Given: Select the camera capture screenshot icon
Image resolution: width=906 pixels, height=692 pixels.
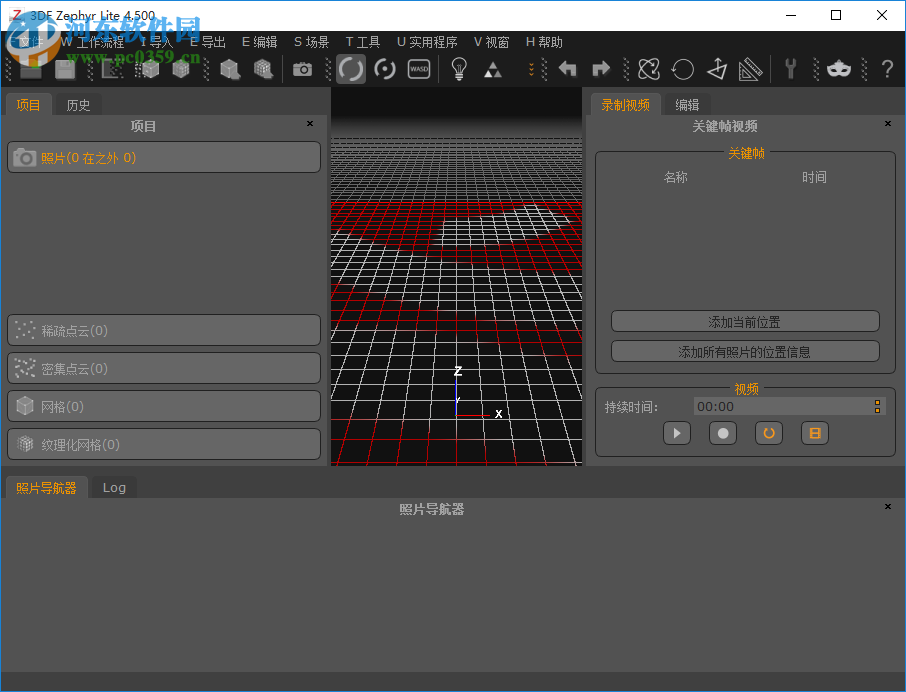Looking at the screenshot, I should click(x=302, y=69).
